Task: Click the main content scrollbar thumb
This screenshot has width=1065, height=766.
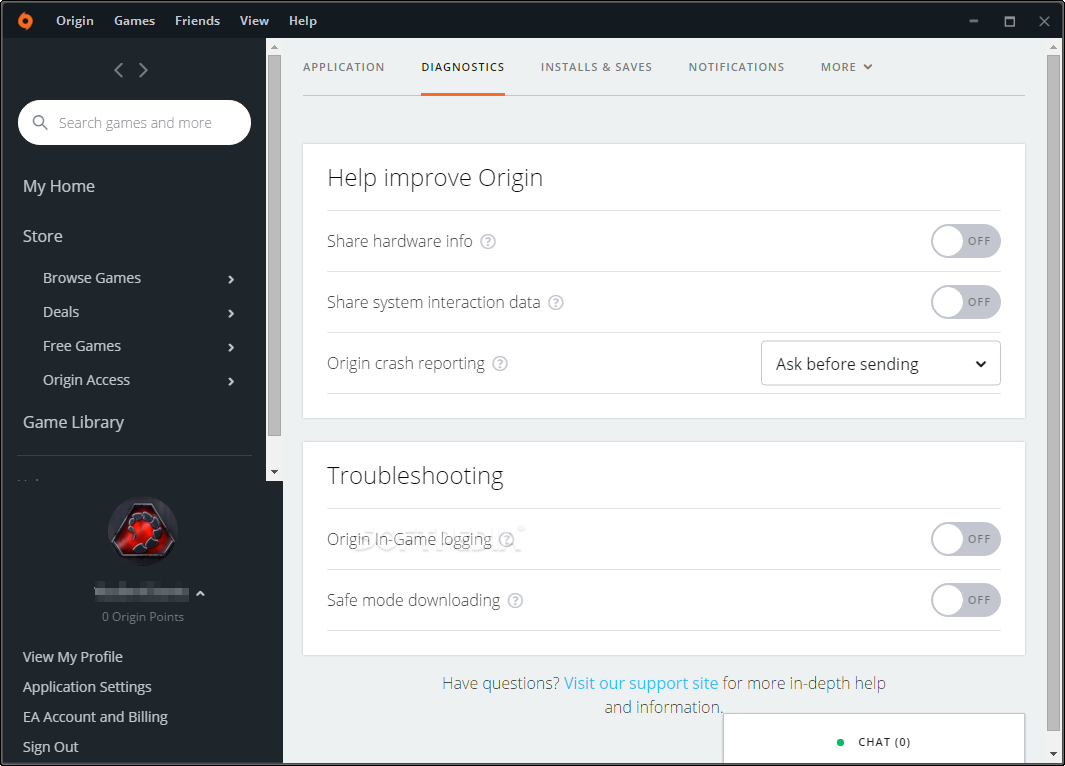Action: pyautogui.click(x=1053, y=393)
